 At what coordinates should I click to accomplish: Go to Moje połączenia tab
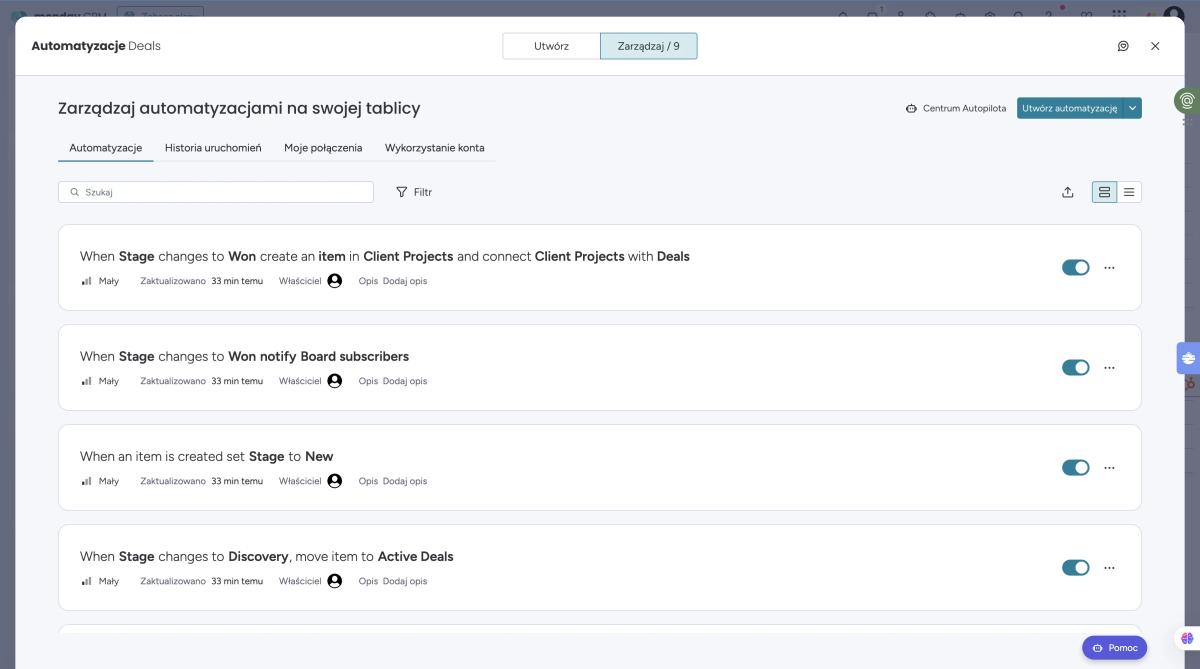(x=323, y=148)
